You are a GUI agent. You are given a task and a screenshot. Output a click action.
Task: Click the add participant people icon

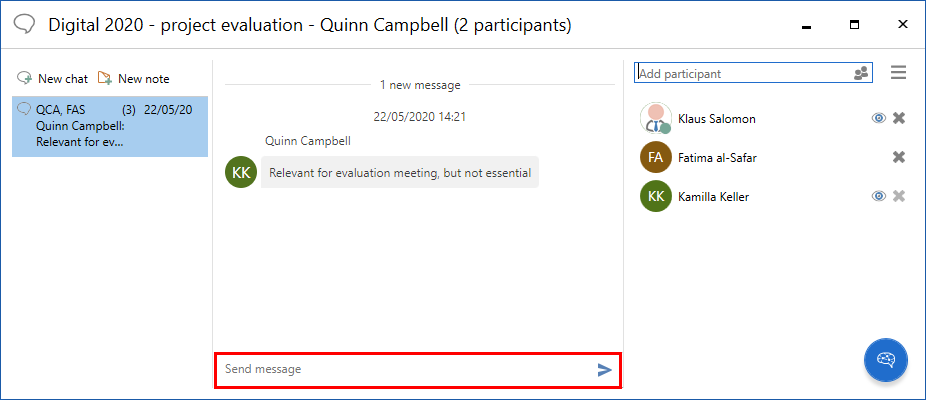pos(861,73)
